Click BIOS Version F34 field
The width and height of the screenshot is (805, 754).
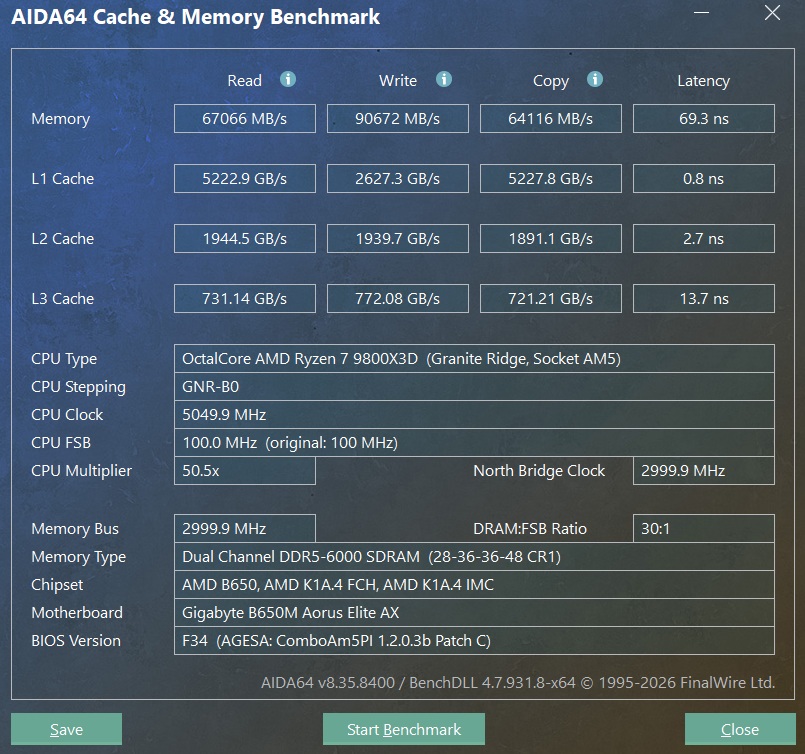coord(474,641)
